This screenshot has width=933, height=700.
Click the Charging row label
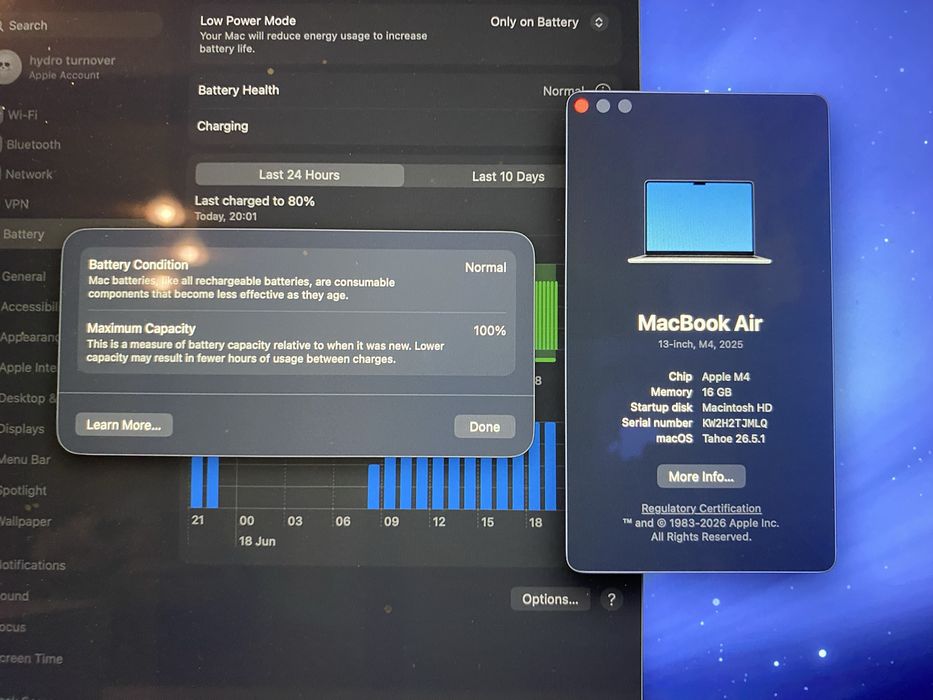click(223, 126)
